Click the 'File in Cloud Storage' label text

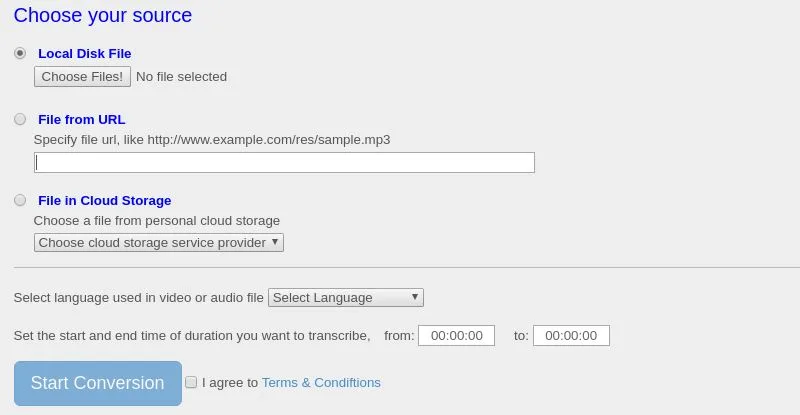(104, 200)
